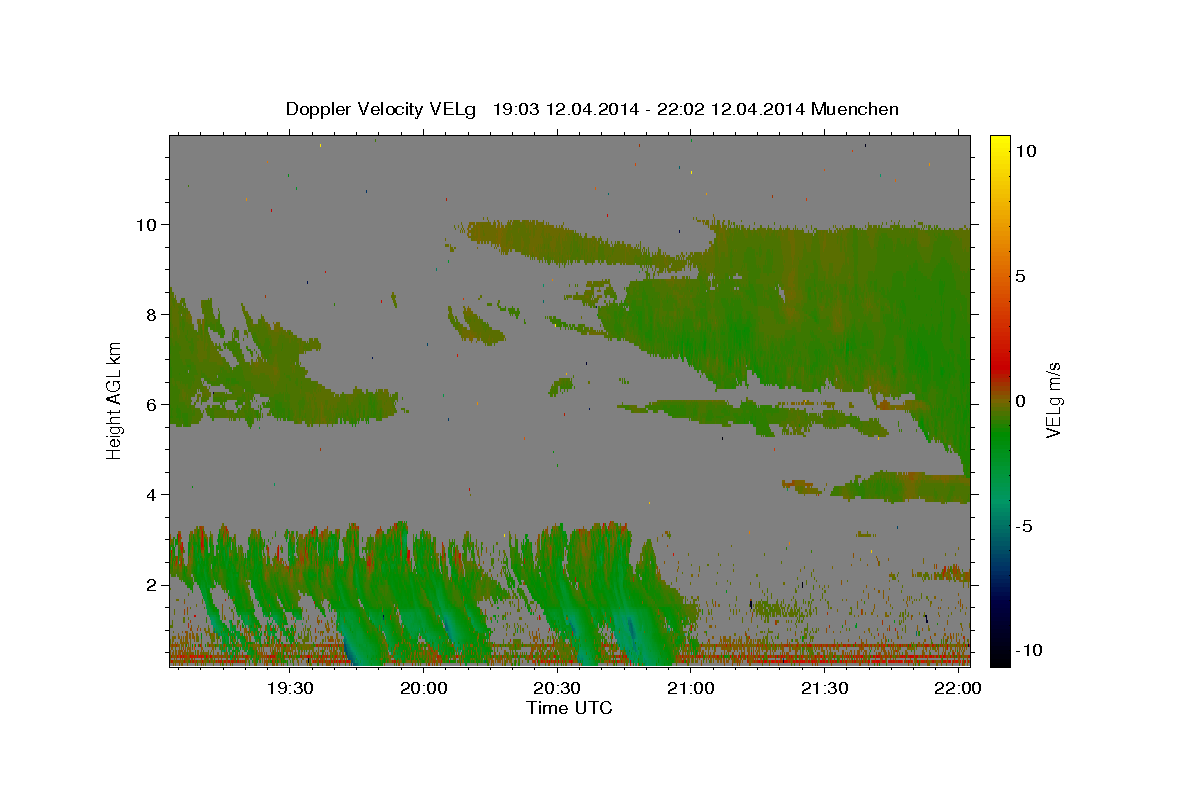Click the colorbar value '0'
Viewport: 1200px width, 800px height.
coord(1020,401)
